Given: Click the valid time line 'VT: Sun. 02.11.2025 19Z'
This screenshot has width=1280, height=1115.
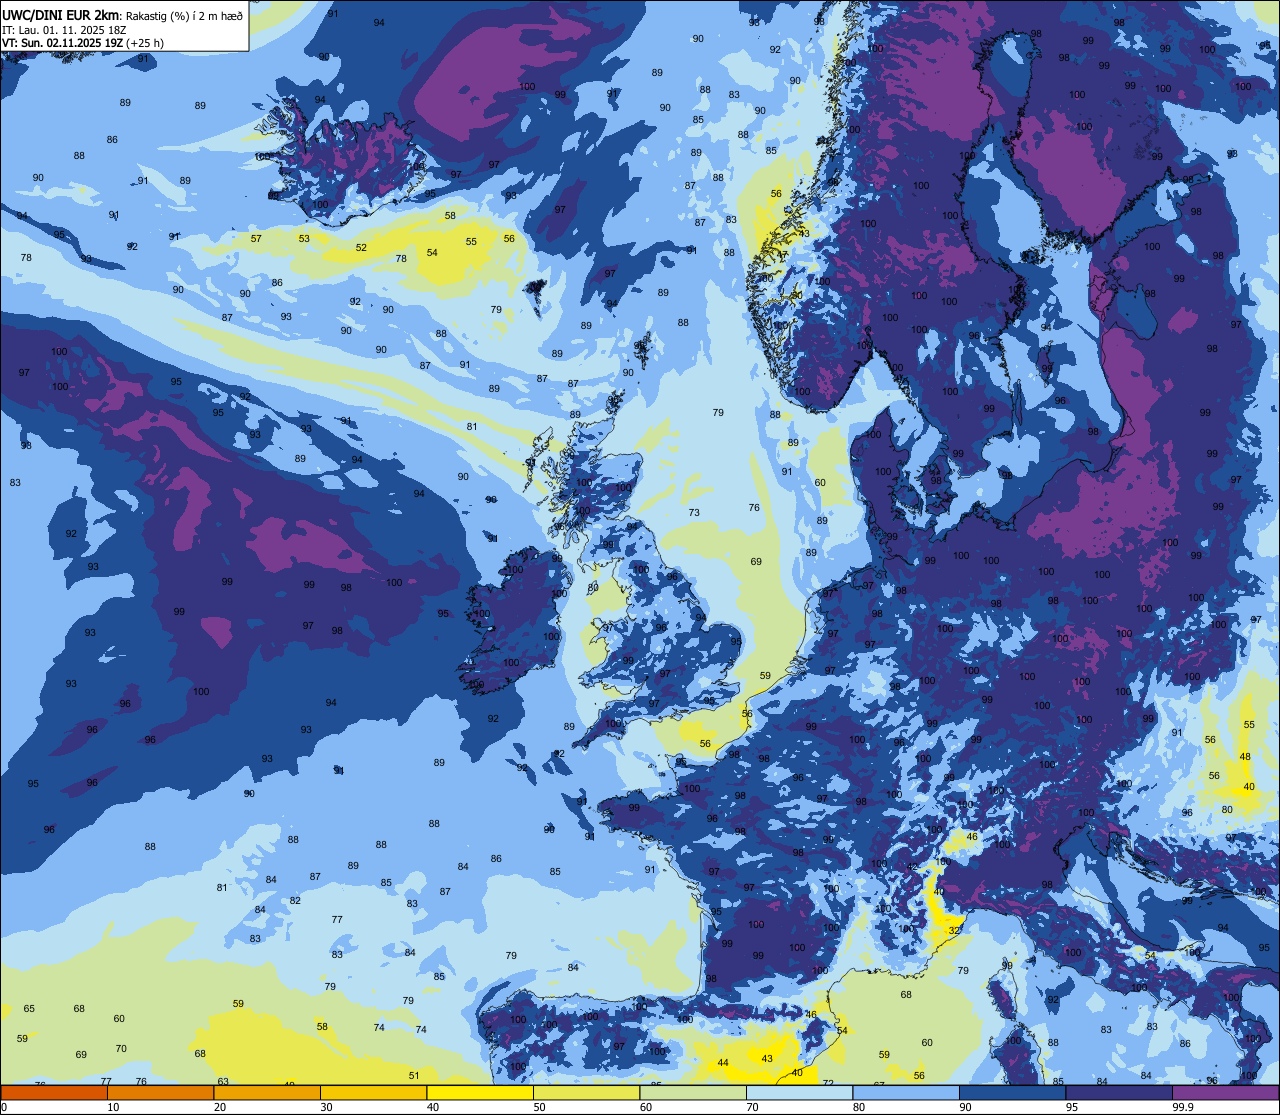Looking at the screenshot, I should (63, 43).
